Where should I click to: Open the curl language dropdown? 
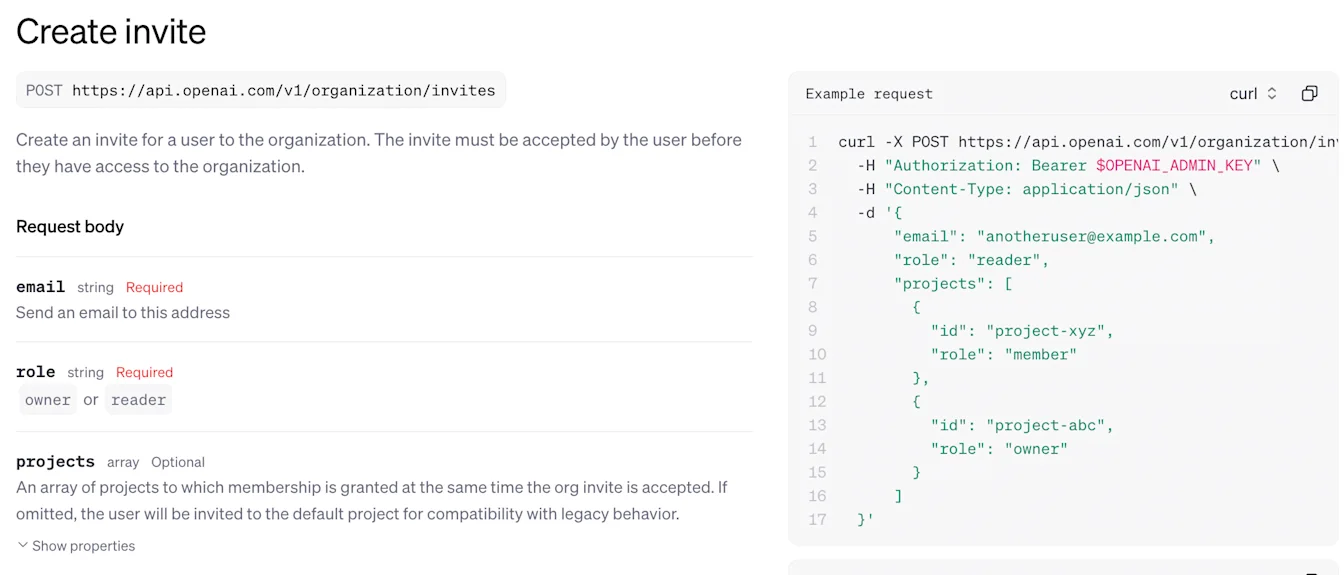[1253, 93]
